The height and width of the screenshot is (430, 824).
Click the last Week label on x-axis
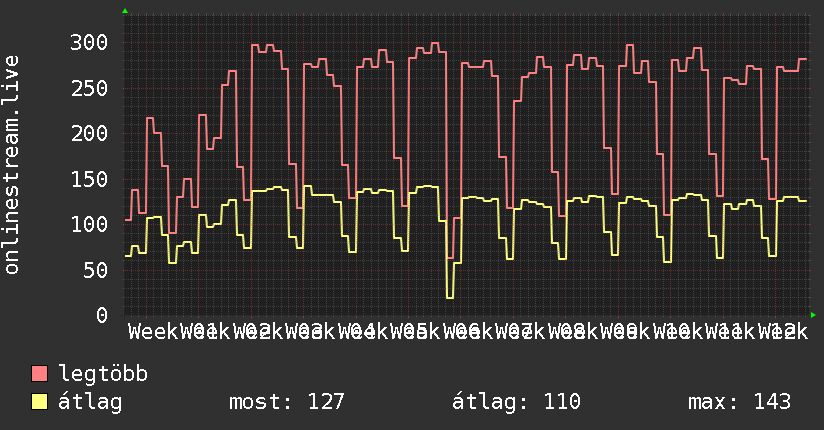[x=783, y=332]
